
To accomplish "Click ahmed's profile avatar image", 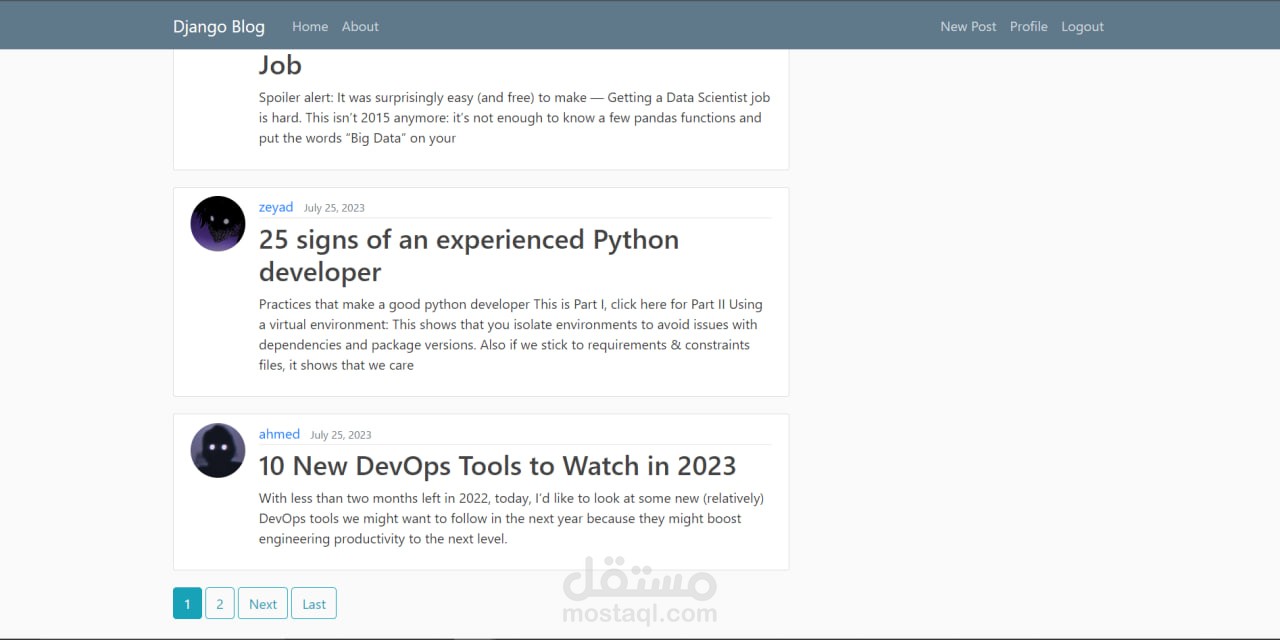I will [x=218, y=450].
